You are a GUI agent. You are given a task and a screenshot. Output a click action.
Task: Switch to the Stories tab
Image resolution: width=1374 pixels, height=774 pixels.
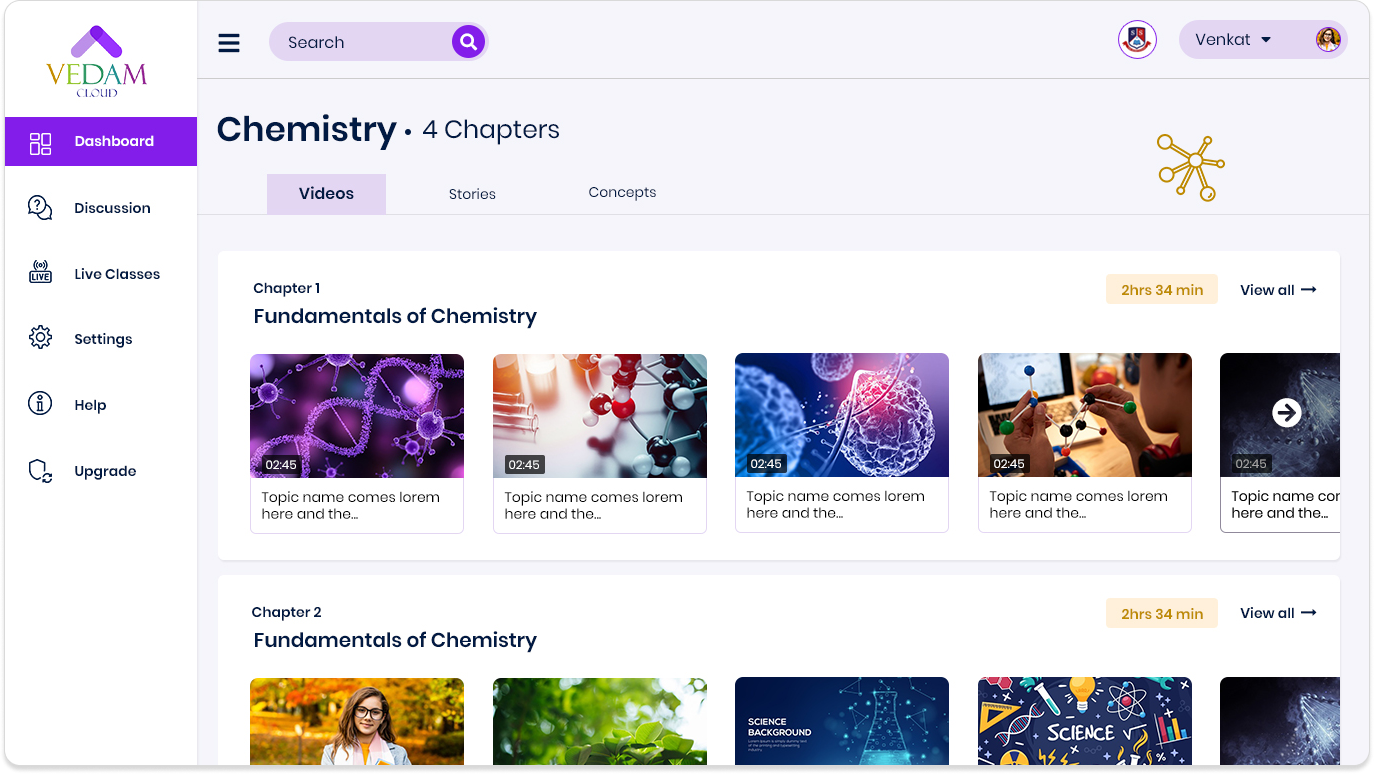click(x=472, y=194)
